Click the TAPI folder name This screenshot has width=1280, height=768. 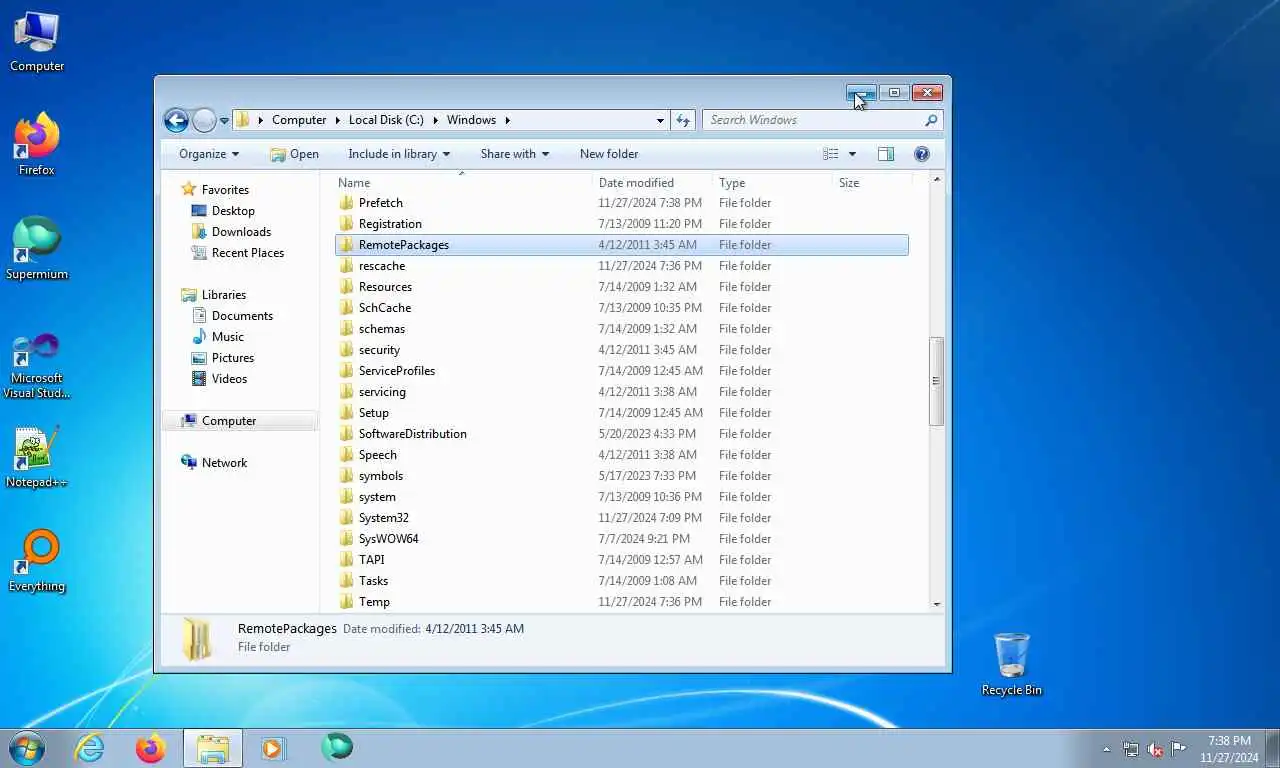click(372, 560)
